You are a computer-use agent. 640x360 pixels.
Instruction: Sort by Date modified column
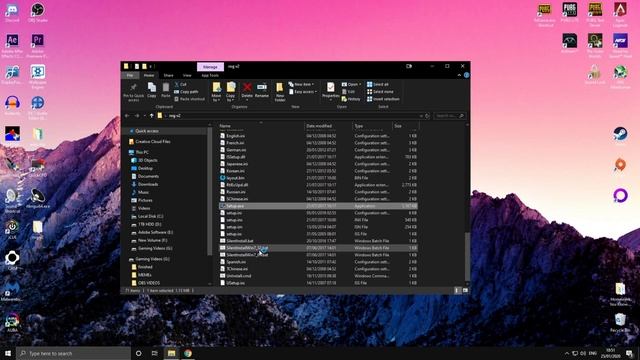[x=329, y=126]
